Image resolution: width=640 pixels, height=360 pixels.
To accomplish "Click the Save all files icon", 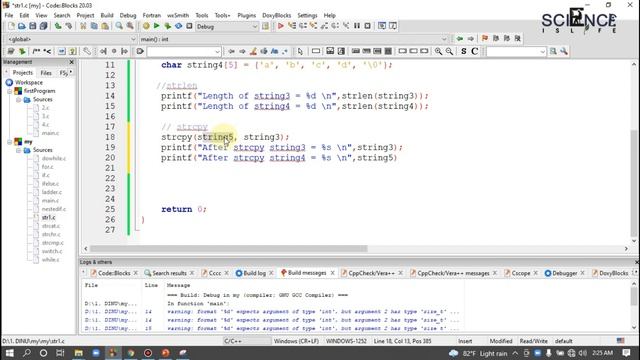I will click(43, 26).
